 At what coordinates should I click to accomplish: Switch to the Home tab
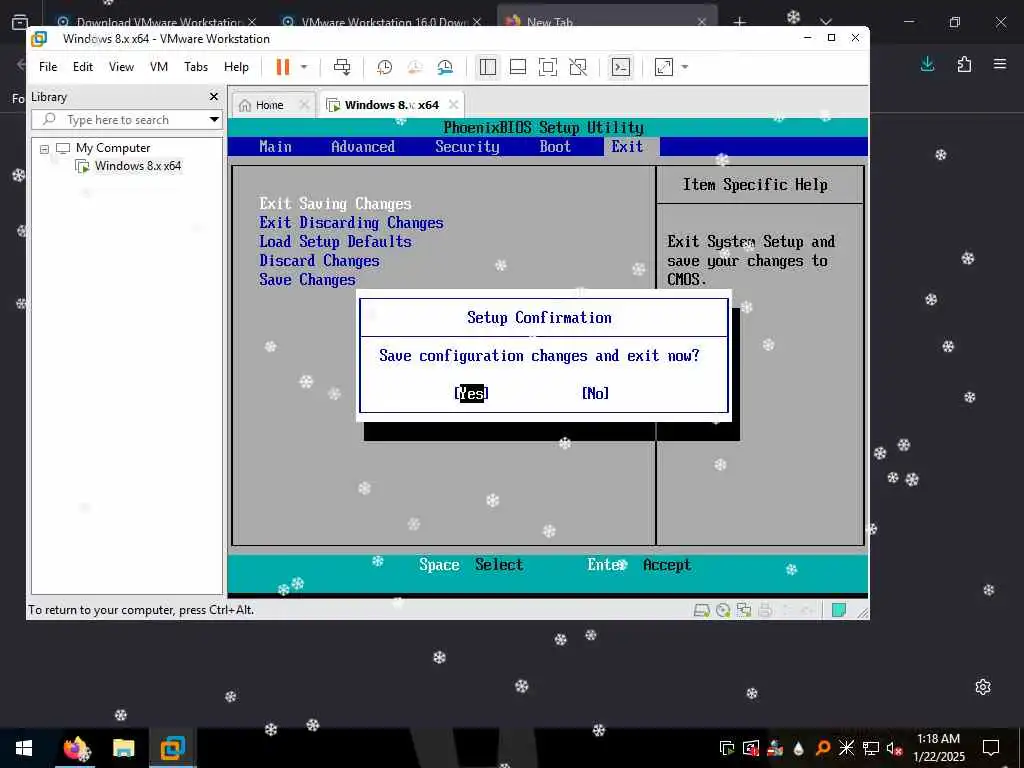point(269,105)
